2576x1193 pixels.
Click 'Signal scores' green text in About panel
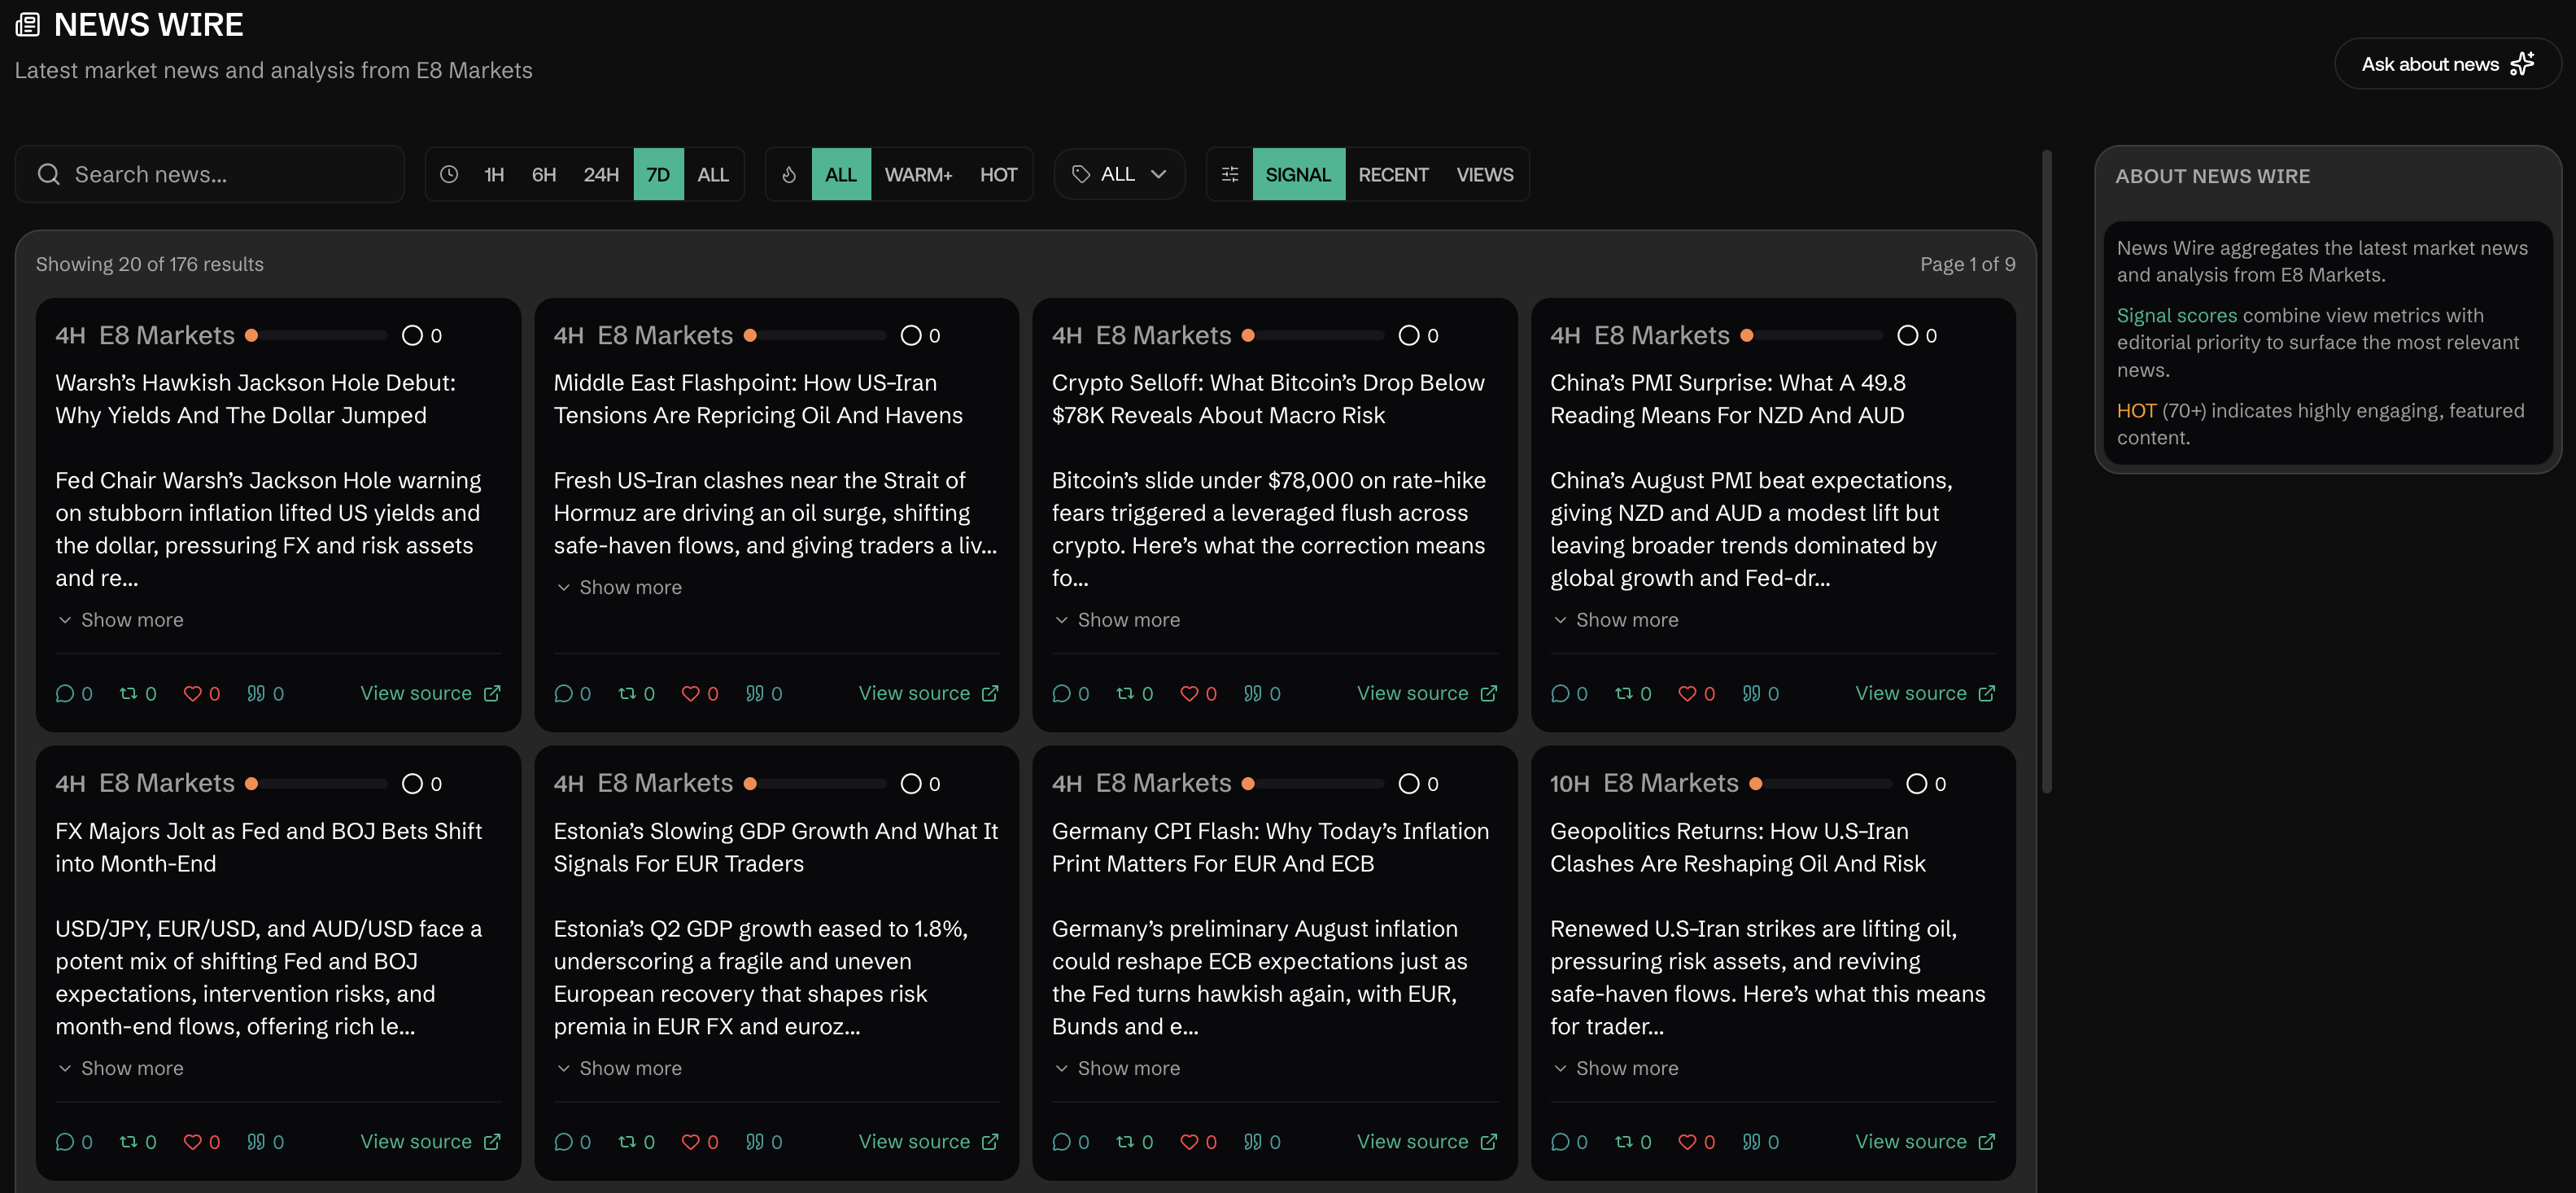tap(2176, 315)
